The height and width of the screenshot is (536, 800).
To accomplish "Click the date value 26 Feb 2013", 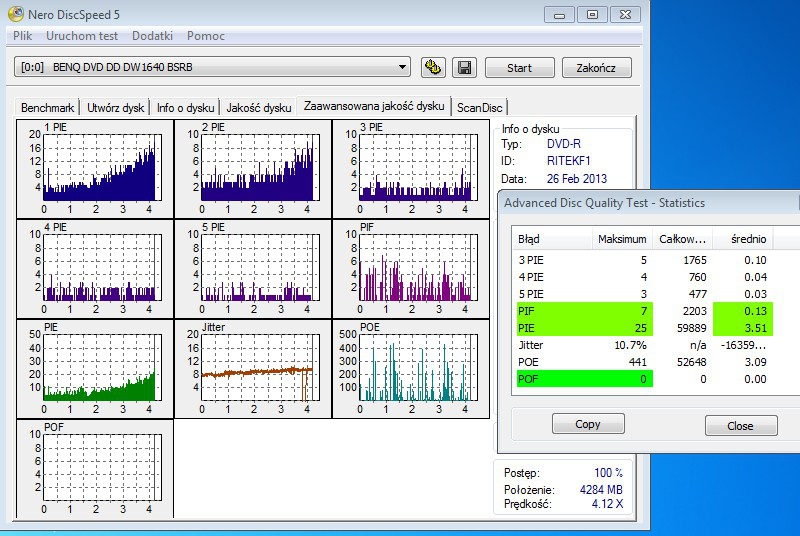I will point(577,179).
